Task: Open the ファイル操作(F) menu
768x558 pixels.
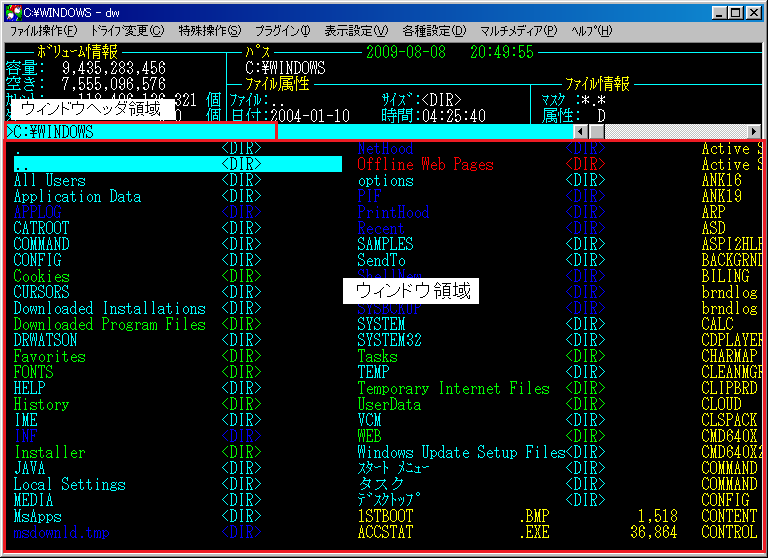Action: (x=43, y=31)
